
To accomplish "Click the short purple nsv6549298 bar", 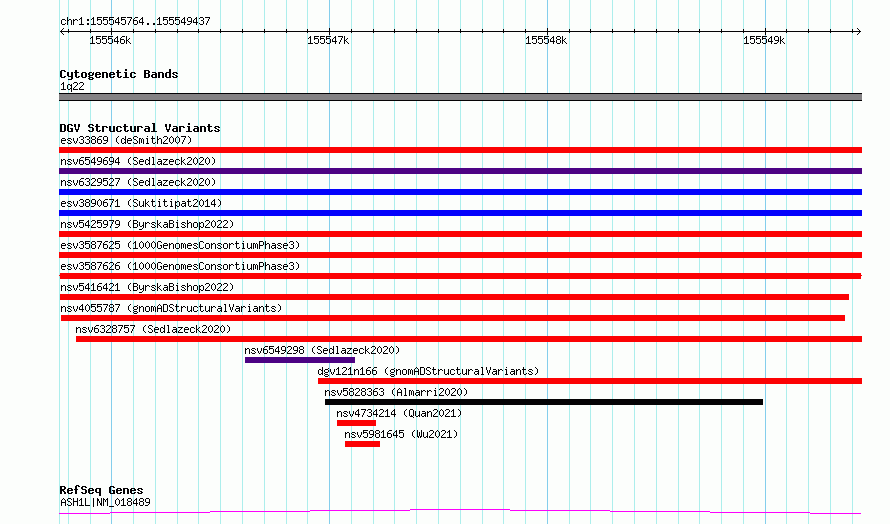I will click(x=300, y=360).
